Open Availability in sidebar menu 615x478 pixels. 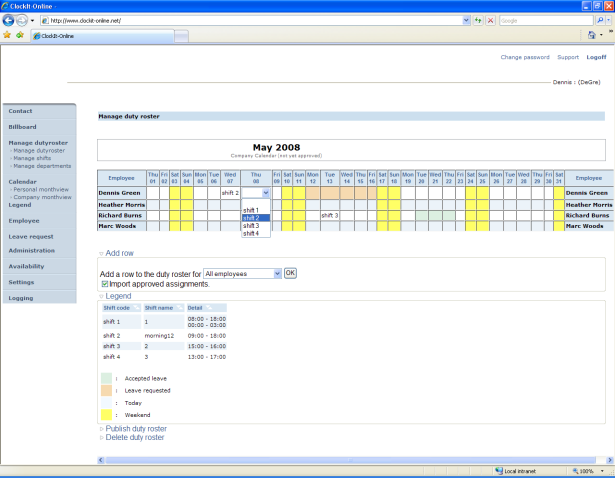[x=27, y=267]
